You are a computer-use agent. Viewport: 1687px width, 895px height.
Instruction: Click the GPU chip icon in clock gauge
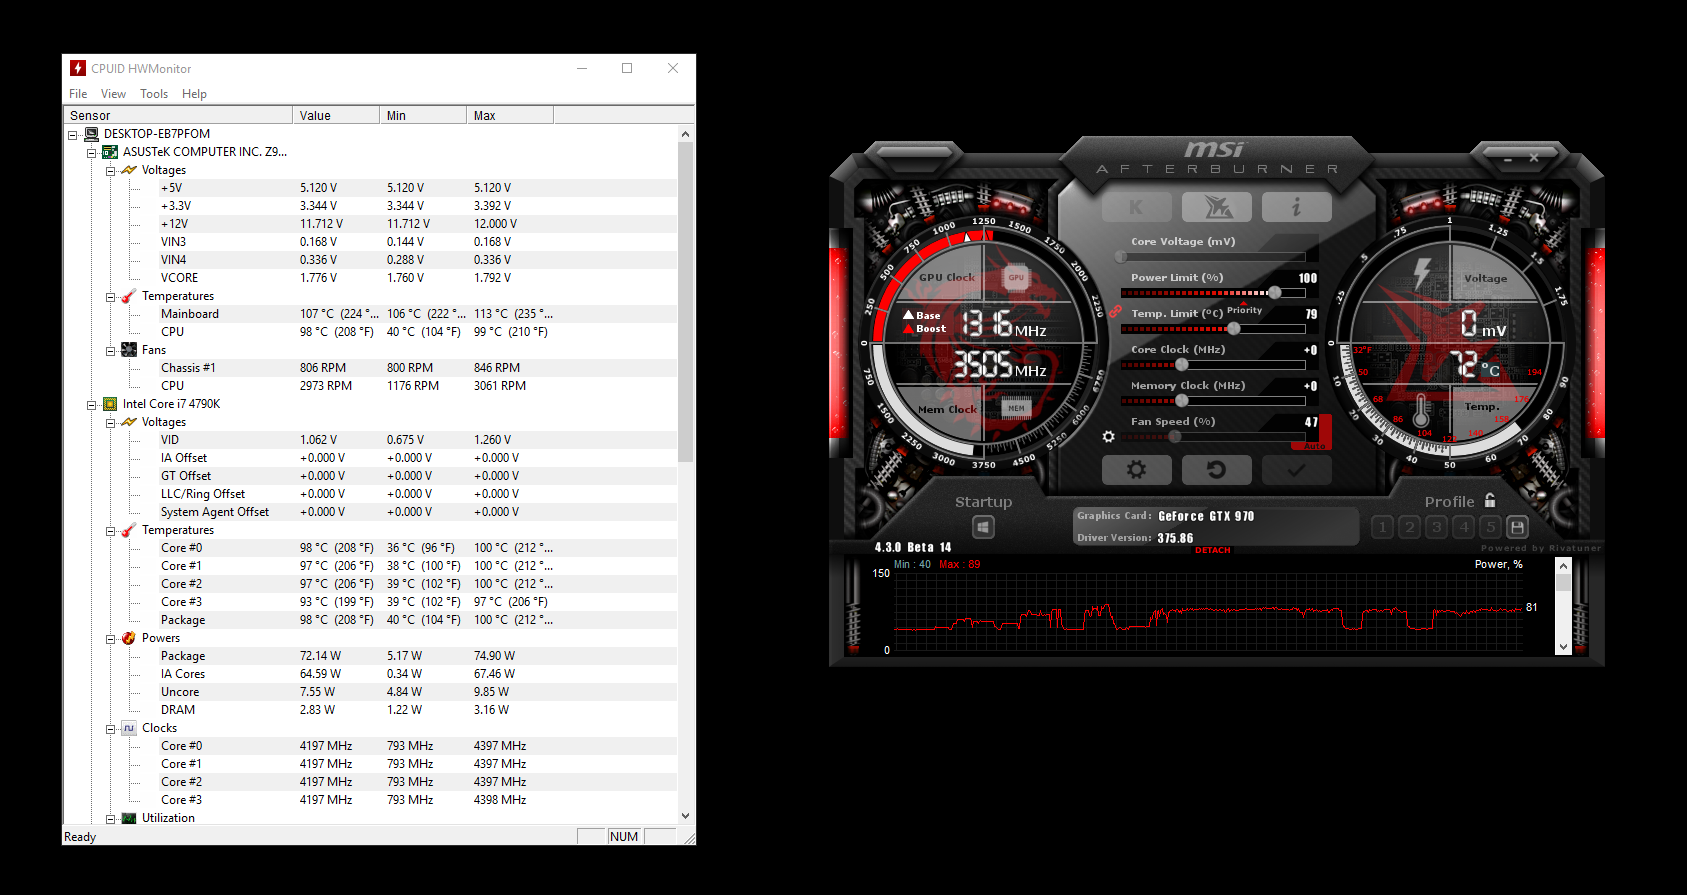pos(1016,278)
